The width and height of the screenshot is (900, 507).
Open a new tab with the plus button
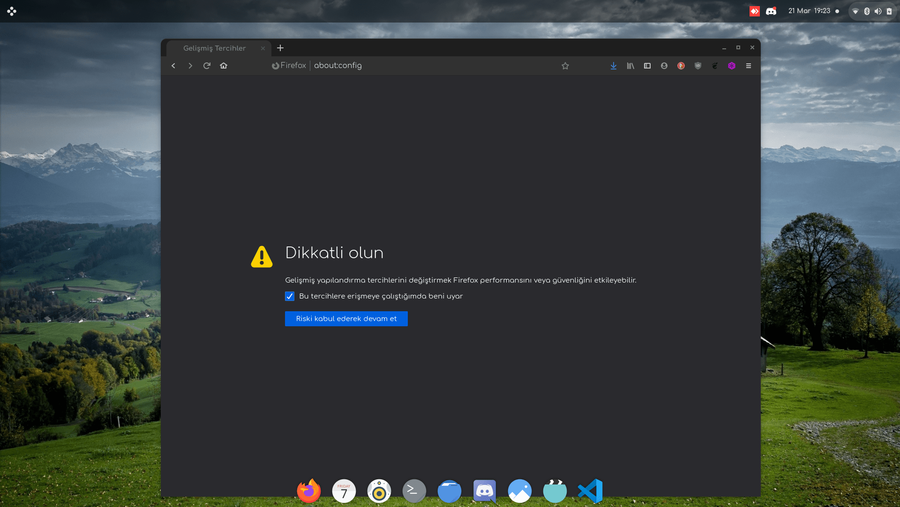click(x=280, y=48)
